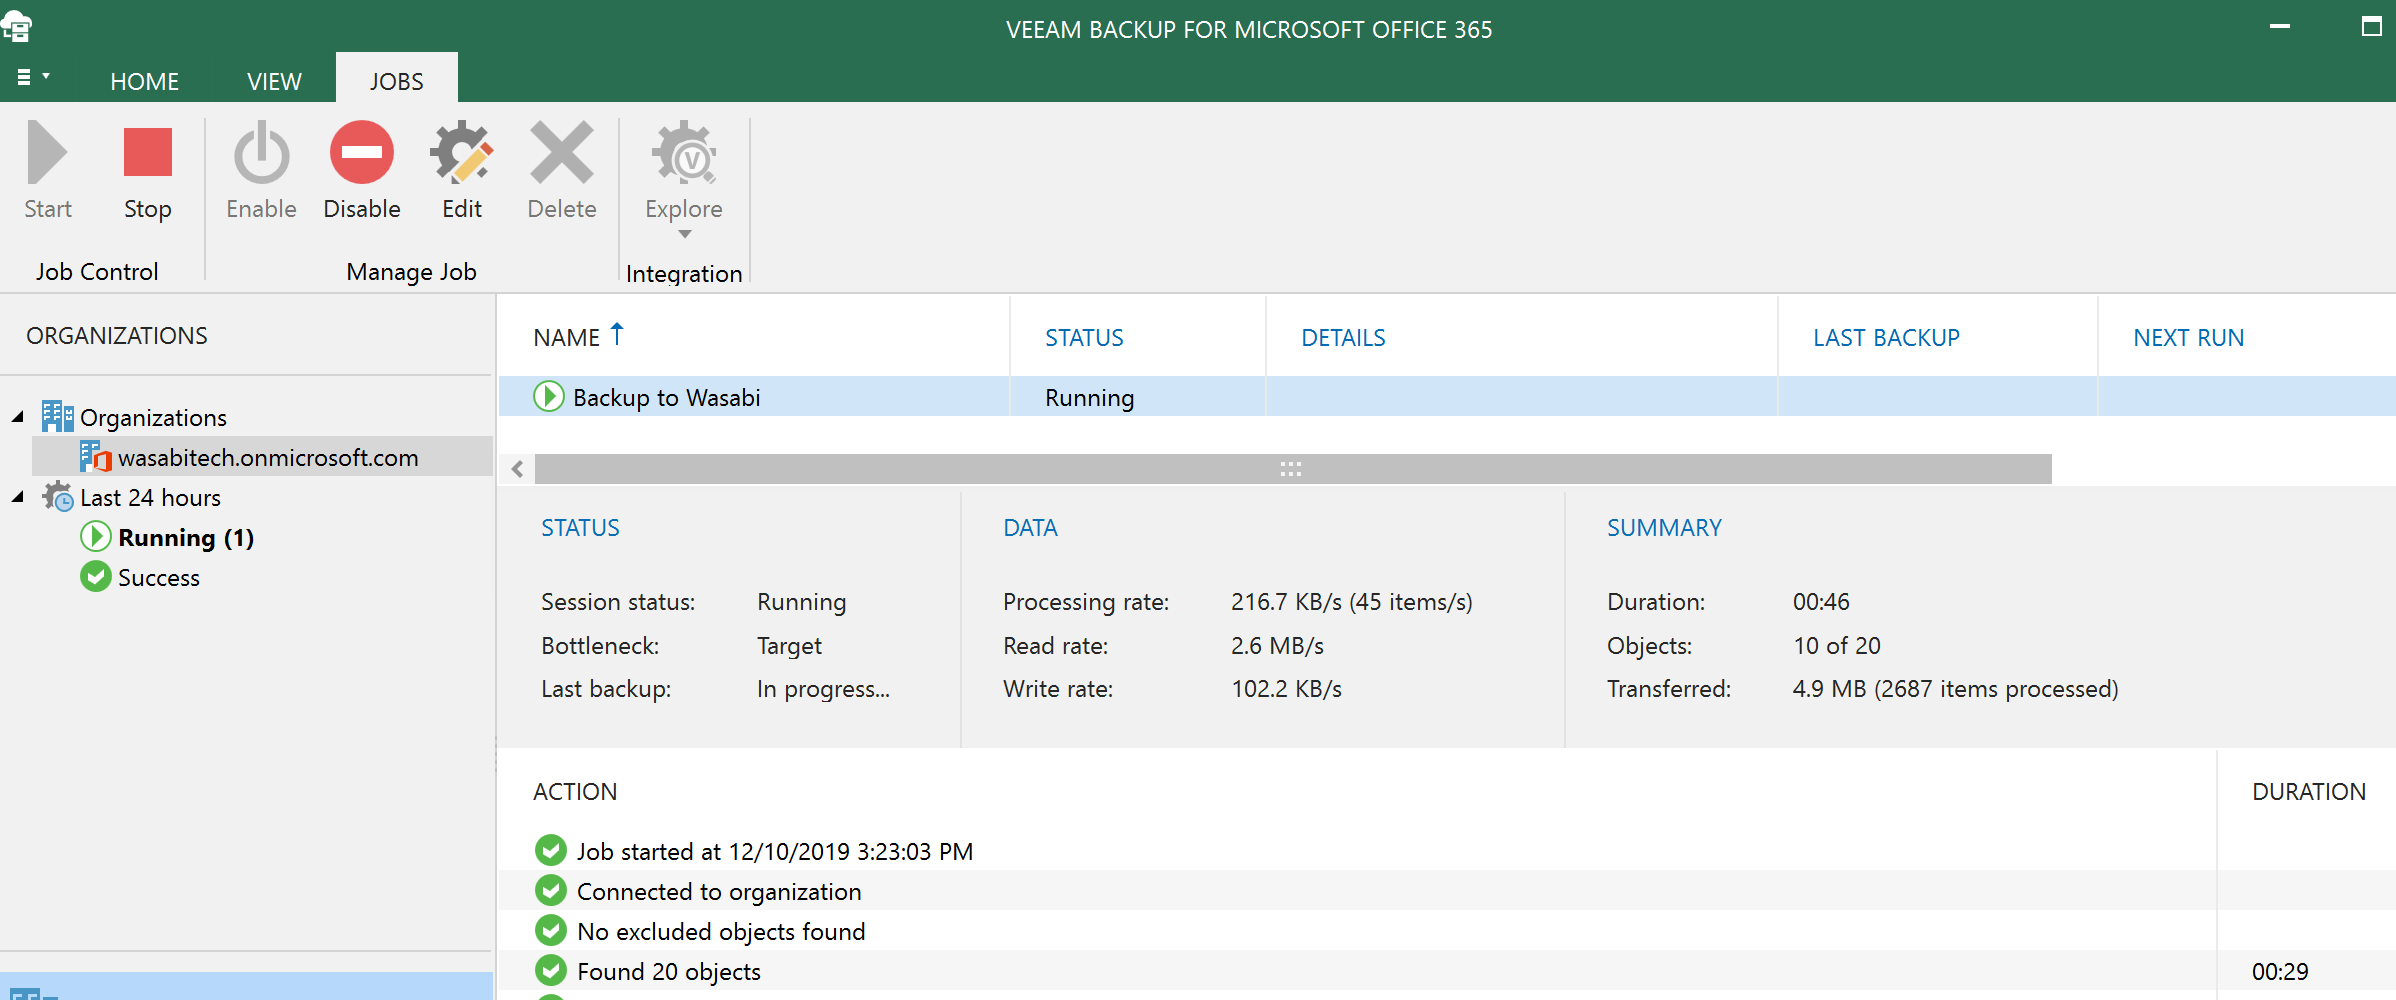This screenshot has width=2396, height=1000.
Task: Sort jobs by STATUS column
Action: pos(1084,337)
